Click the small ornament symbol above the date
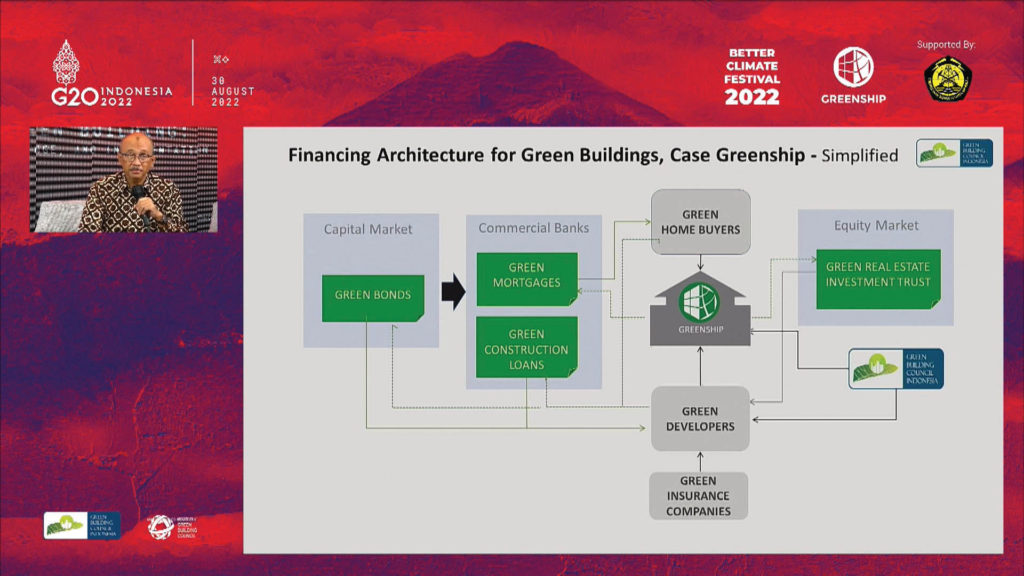1024x576 pixels. (x=221, y=59)
